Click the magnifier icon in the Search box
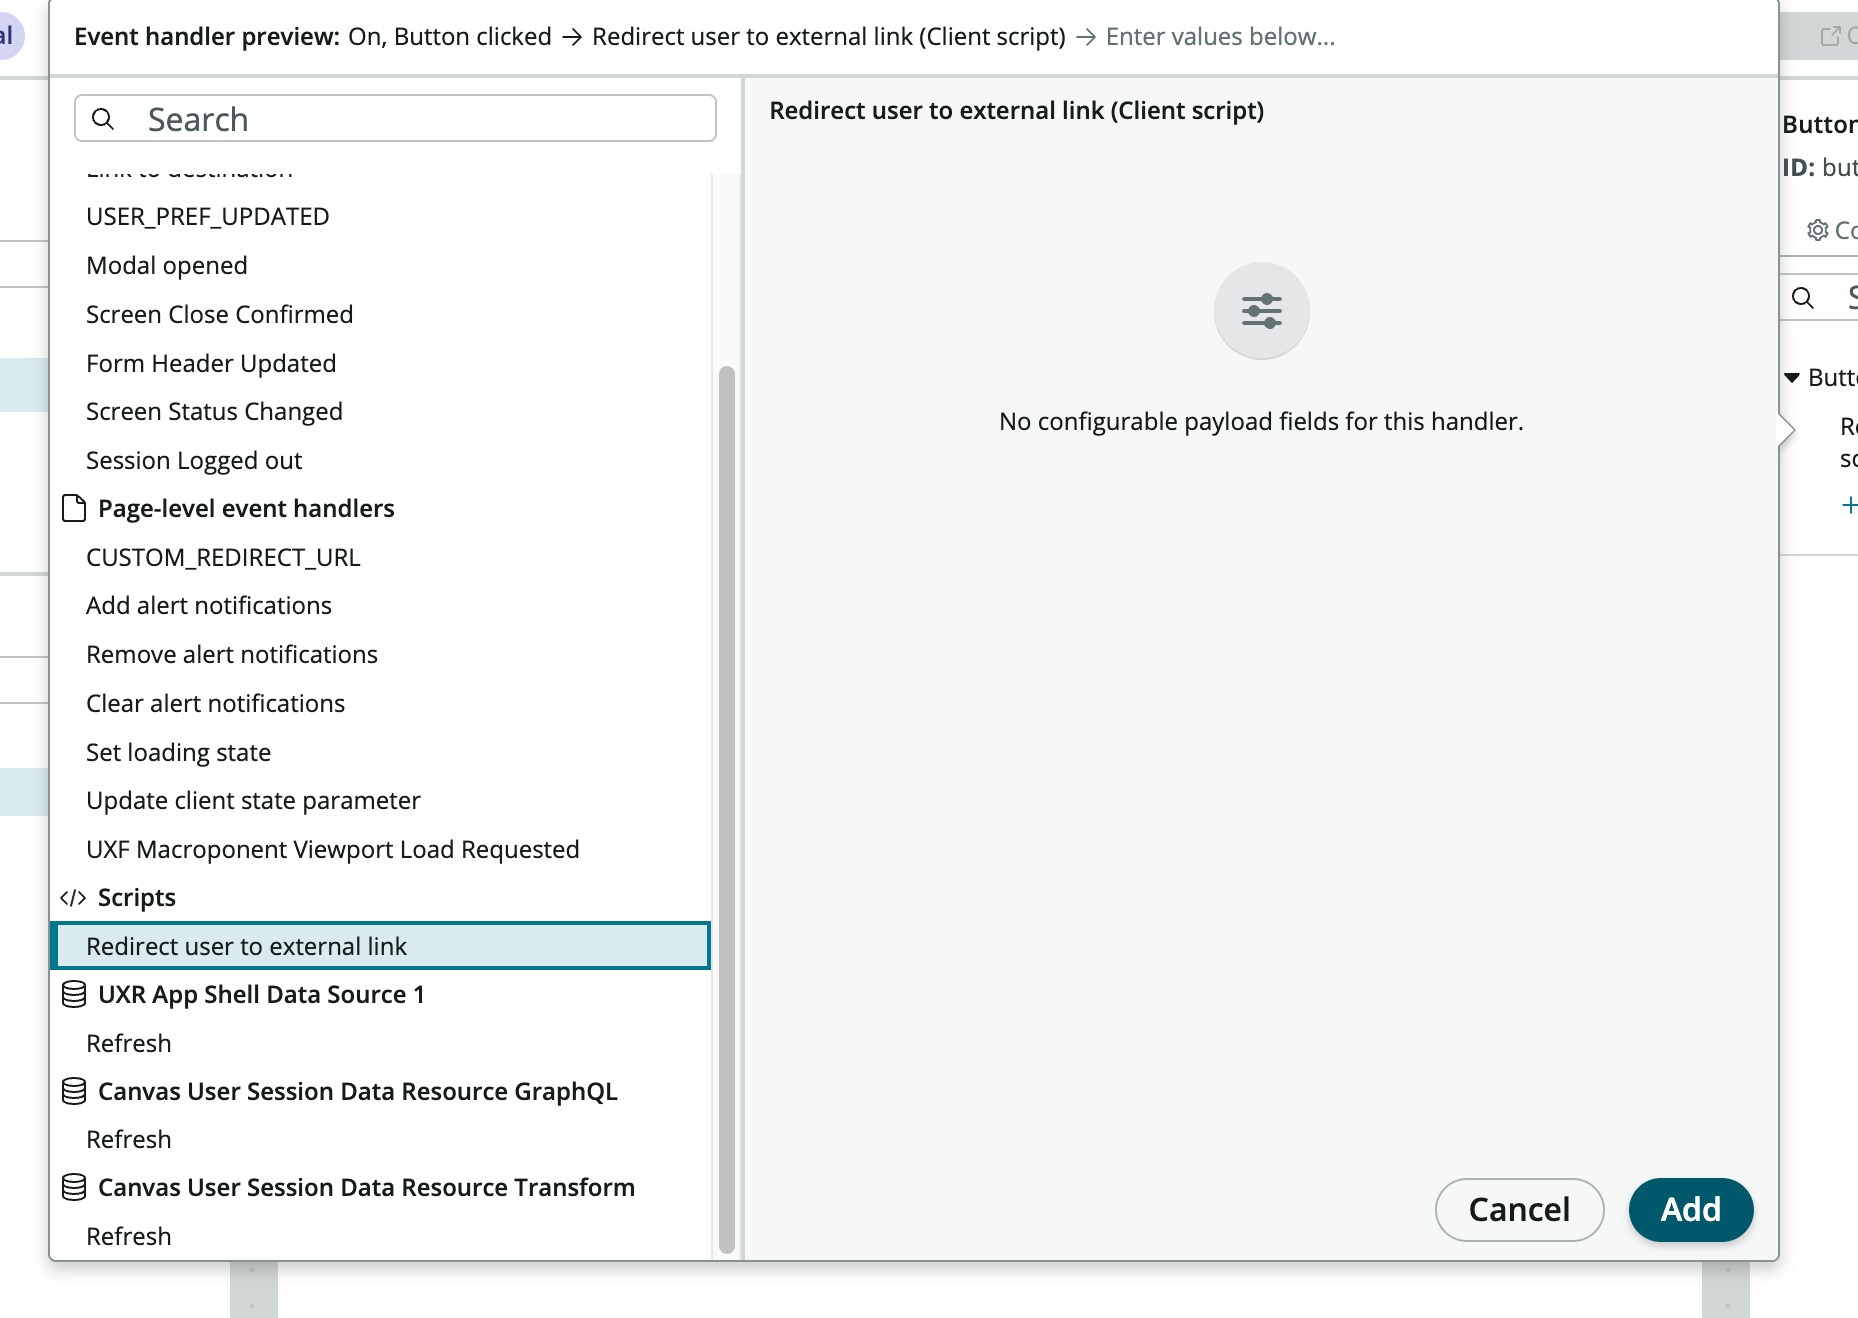The width and height of the screenshot is (1858, 1318). tap(104, 119)
